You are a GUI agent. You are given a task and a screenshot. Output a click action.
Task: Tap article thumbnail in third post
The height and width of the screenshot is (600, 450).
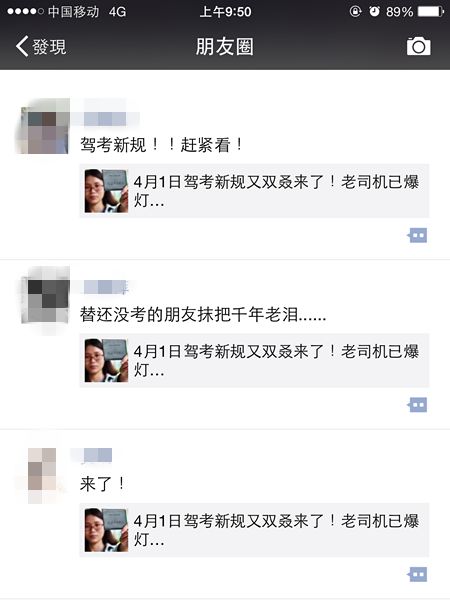[106, 530]
